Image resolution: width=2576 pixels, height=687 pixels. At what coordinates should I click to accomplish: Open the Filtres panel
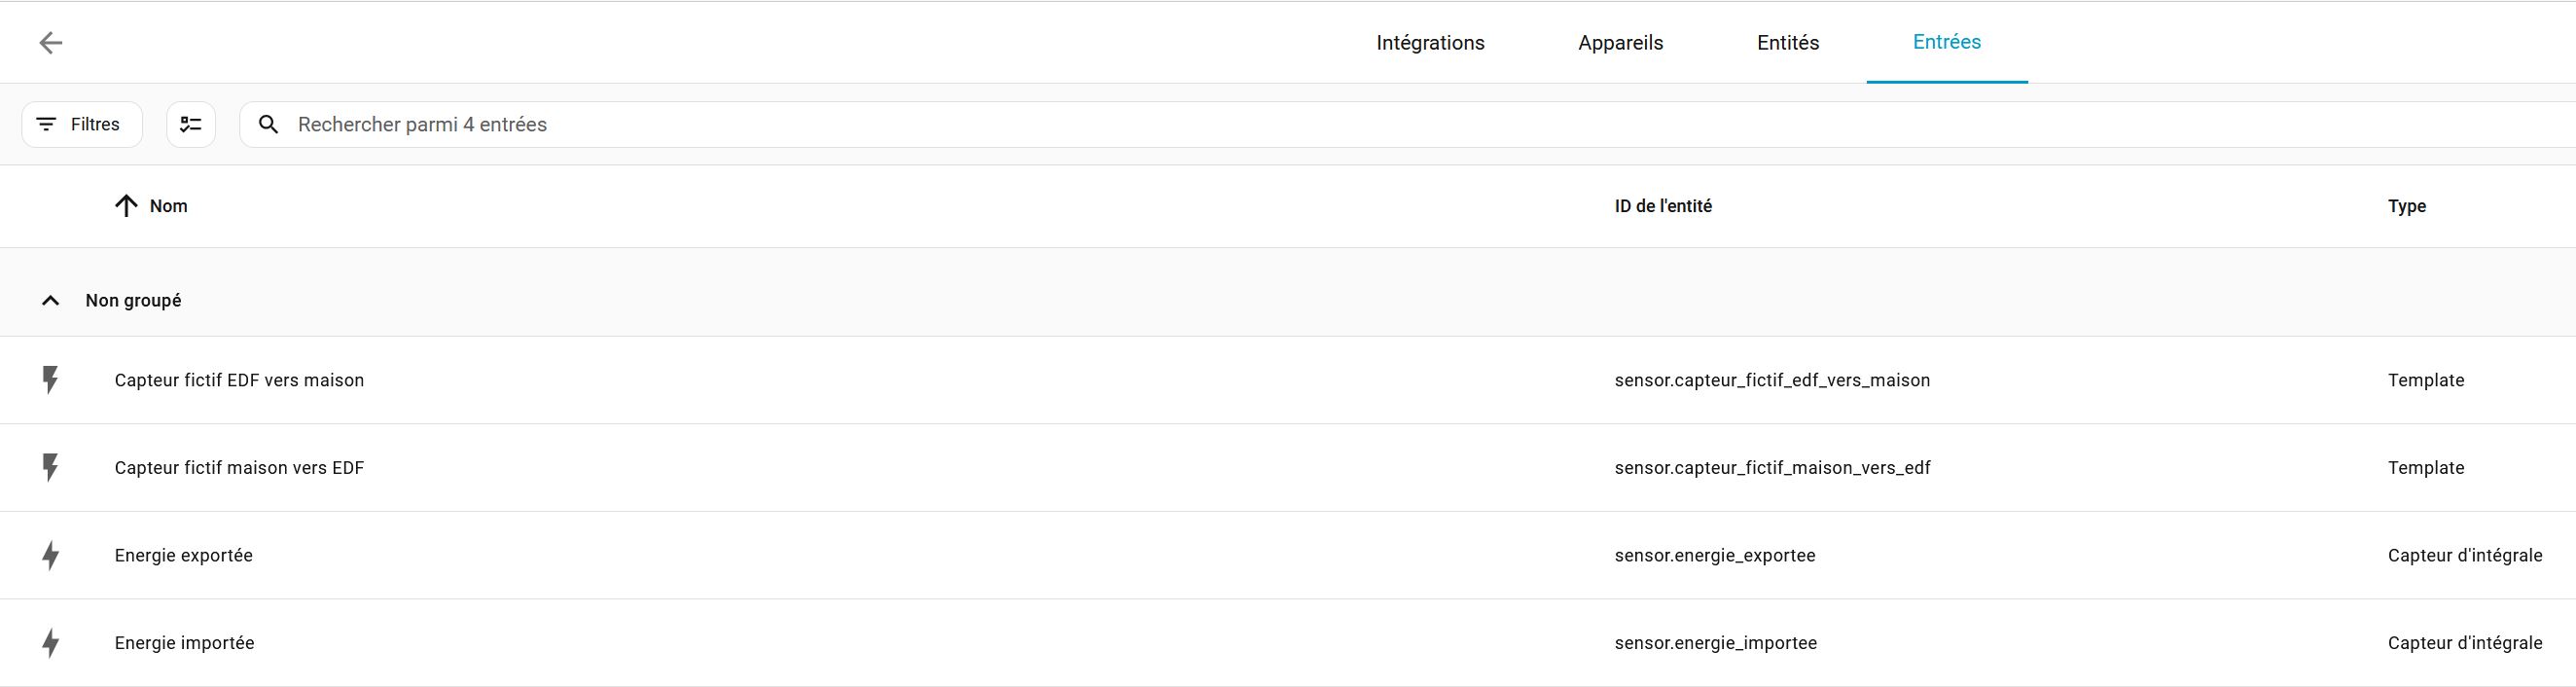point(82,125)
